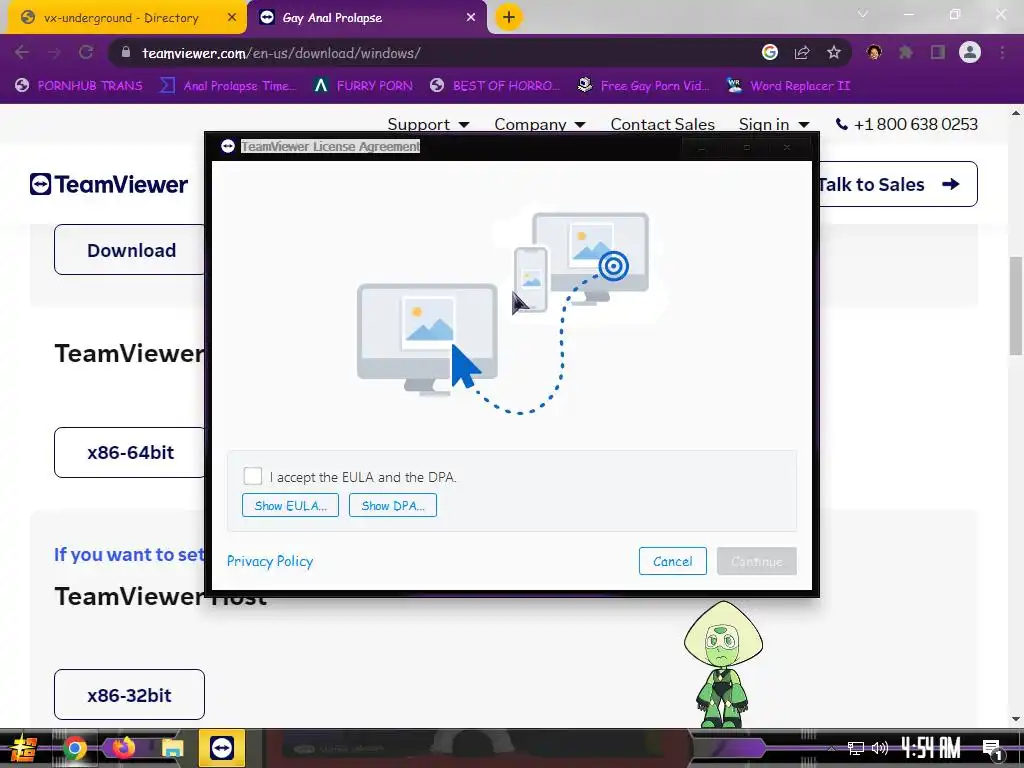This screenshot has width=1024, height=768.
Task: Click the teamviewer.com address bar
Action: coord(431,53)
